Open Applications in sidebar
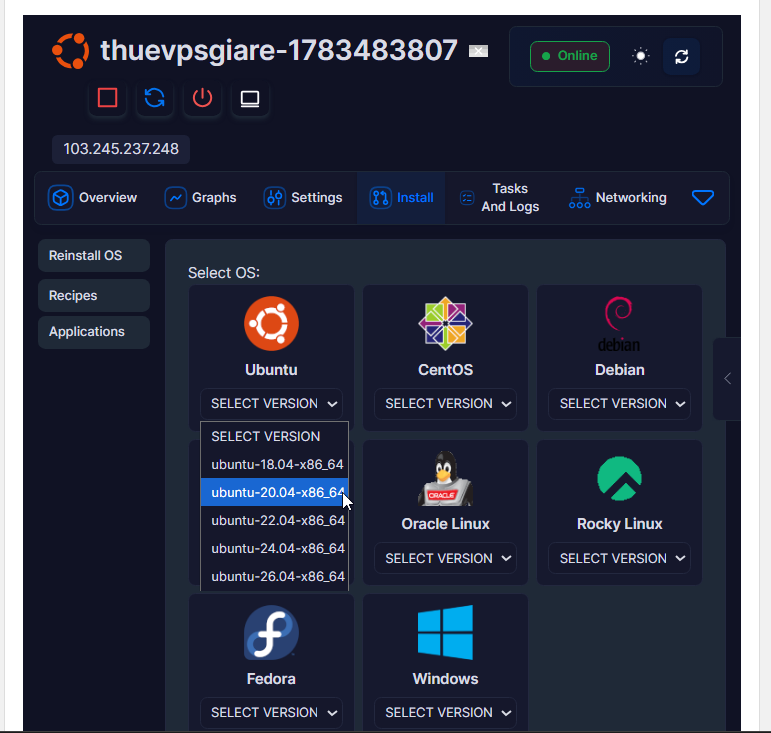The height and width of the screenshot is (733, 771). 94,332
